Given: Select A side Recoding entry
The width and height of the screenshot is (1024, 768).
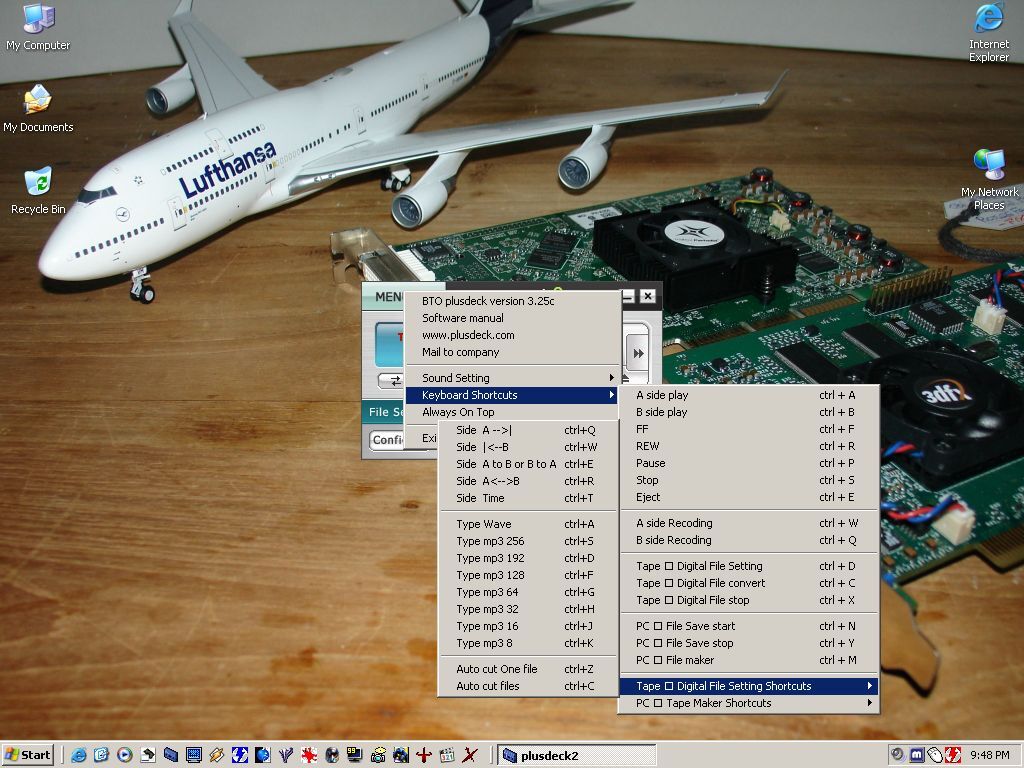Looking at the screenshot, I should click(x=748, y=523).
